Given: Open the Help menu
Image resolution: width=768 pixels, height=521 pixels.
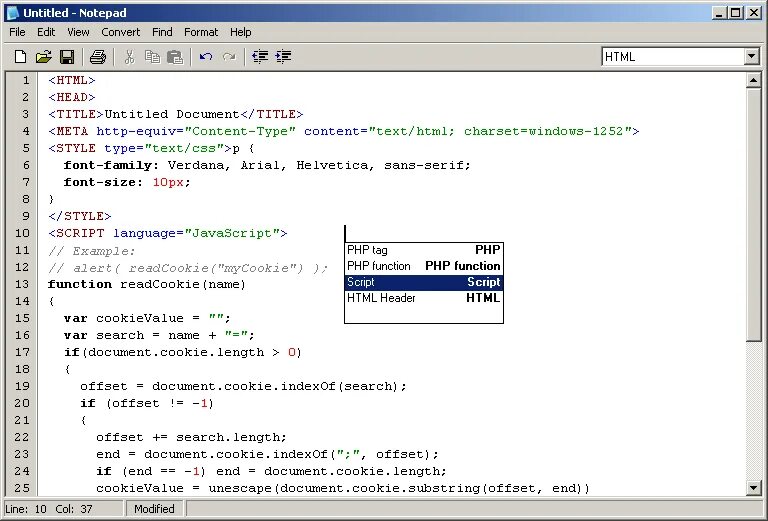Looking at the screenshot, I should click(x=240, y=32).
